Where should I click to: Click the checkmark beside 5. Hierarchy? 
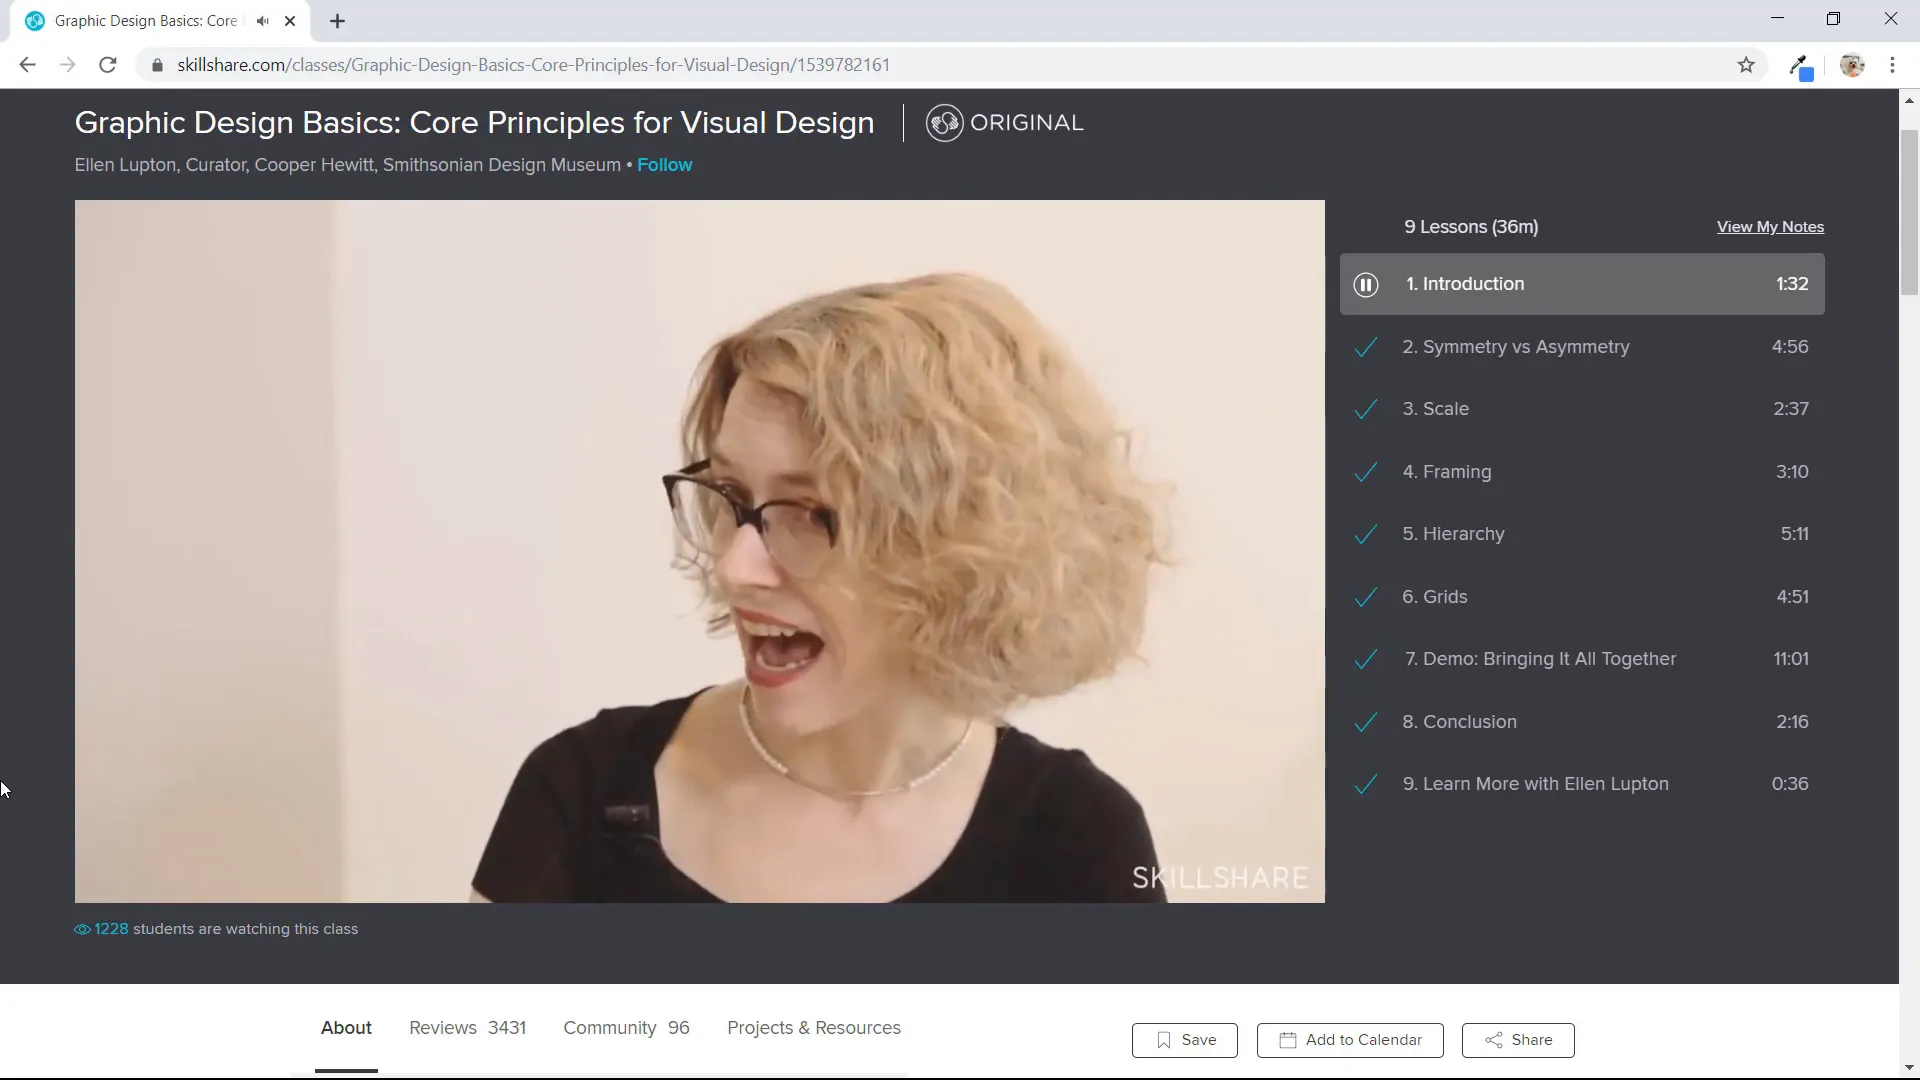1366,534
